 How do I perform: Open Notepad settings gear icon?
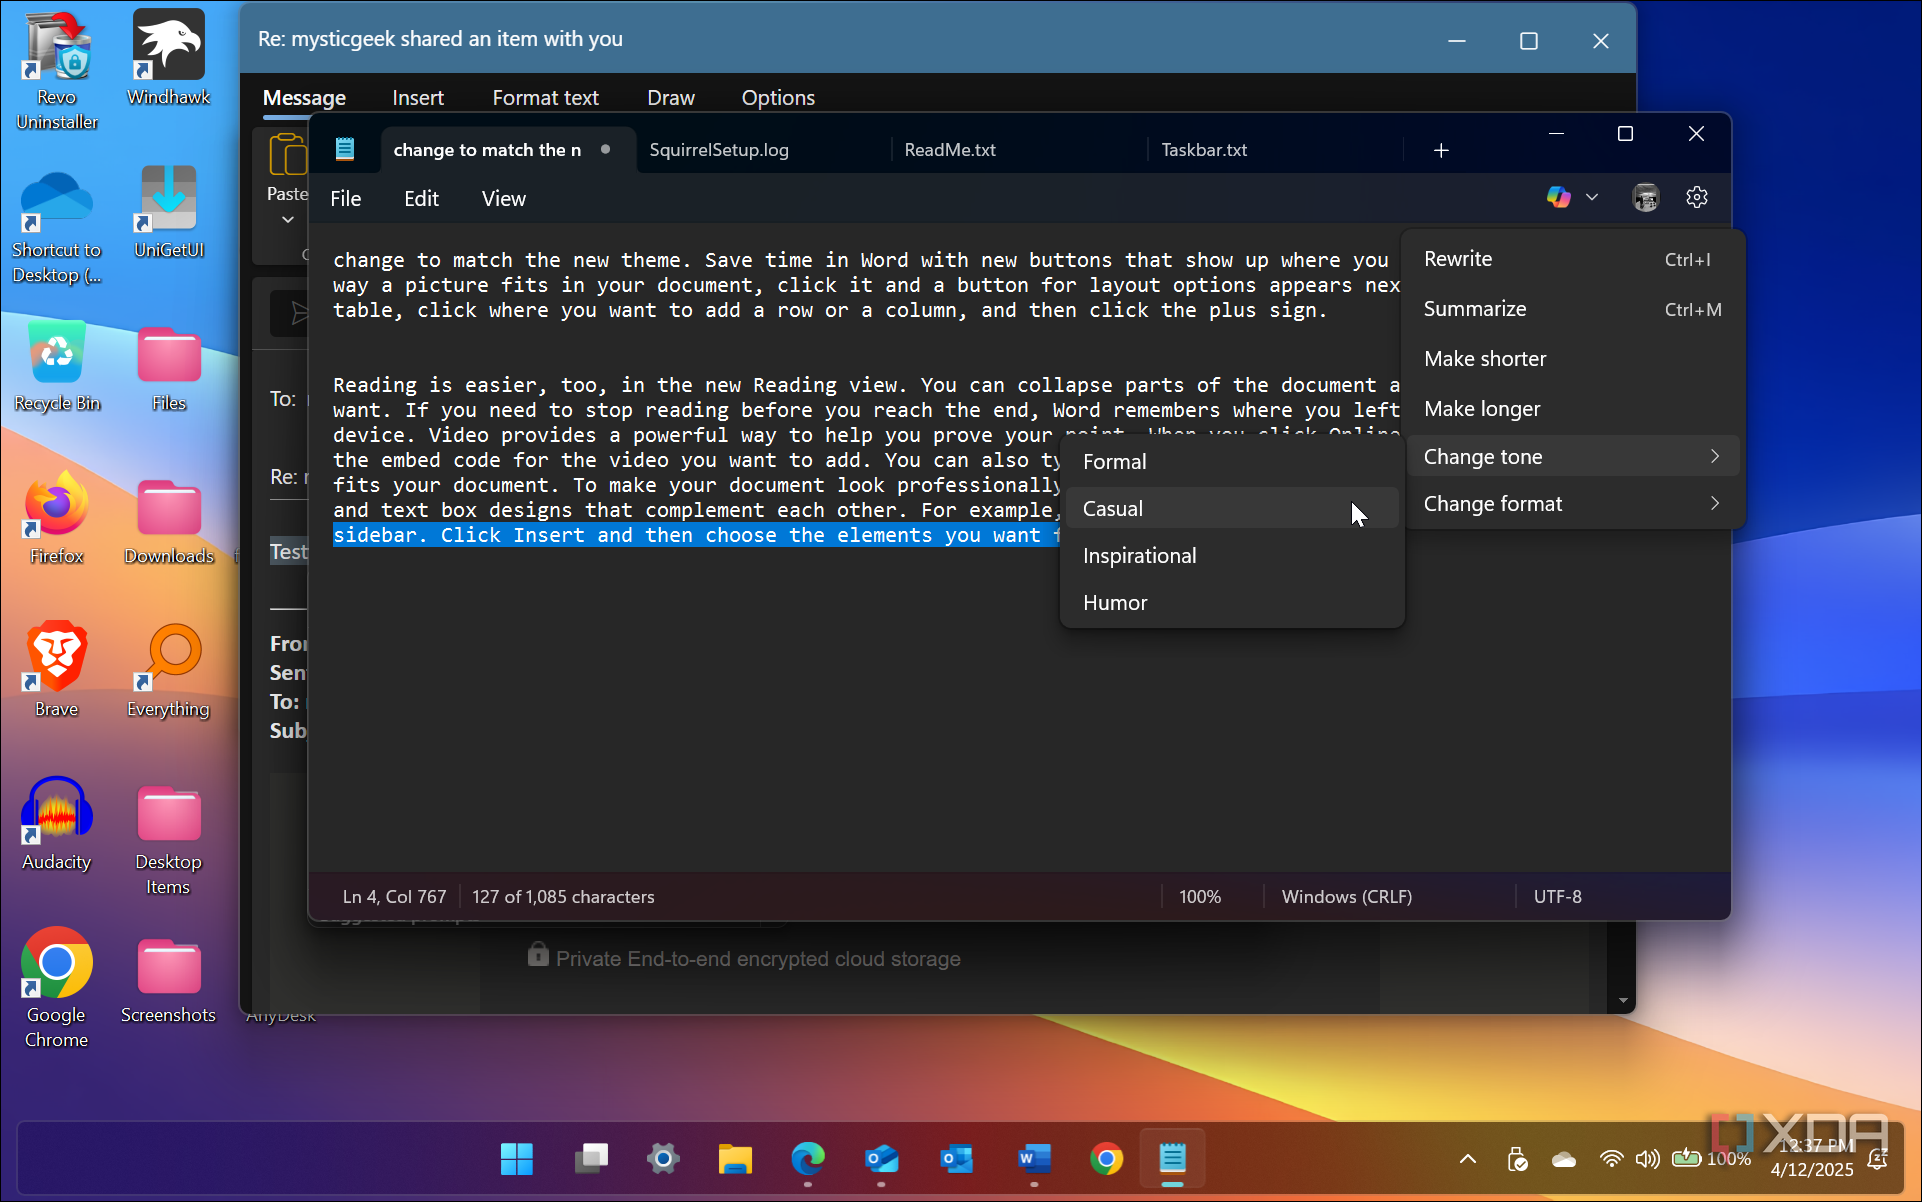1696,198
